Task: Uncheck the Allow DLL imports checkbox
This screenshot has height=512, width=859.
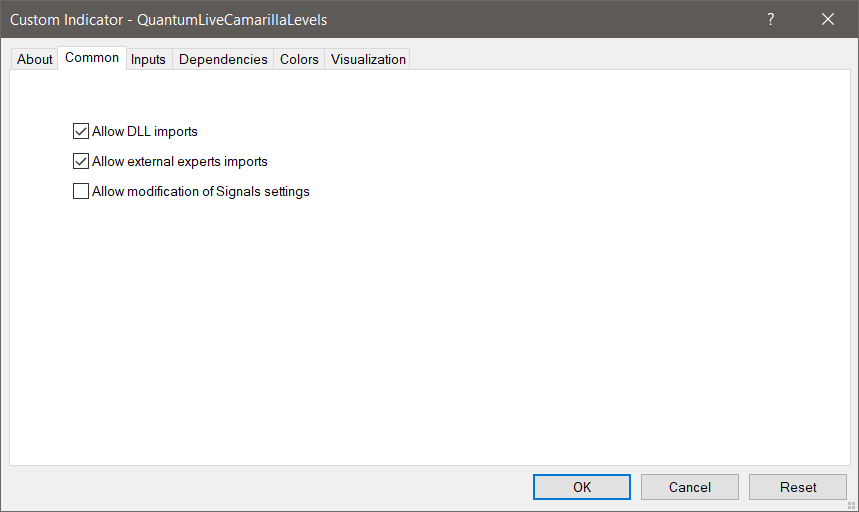Action: [x=81, y=131]
